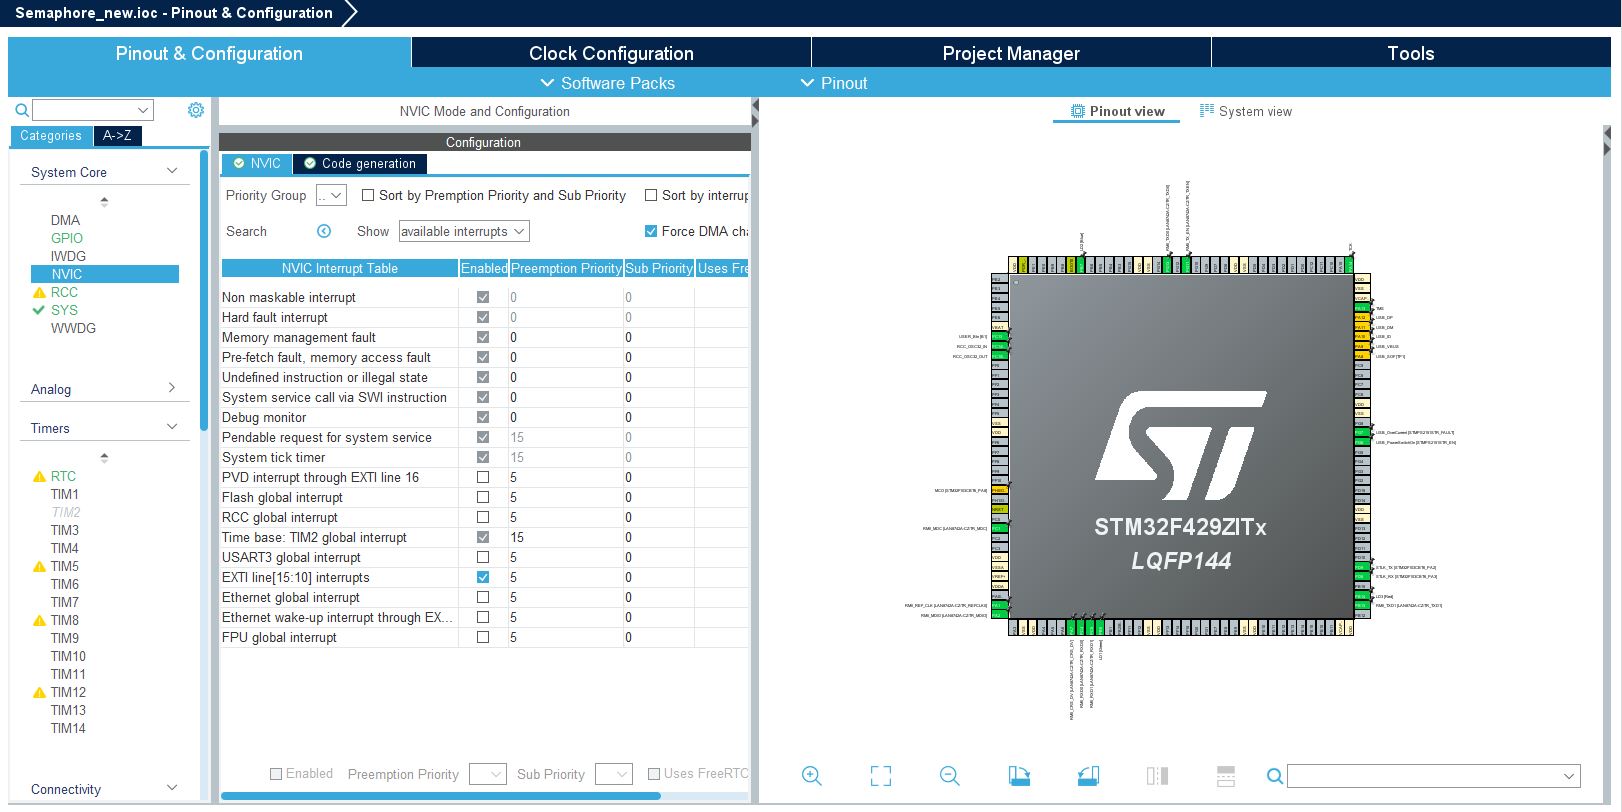Open the Software Packs dropdown

(607, 83)
